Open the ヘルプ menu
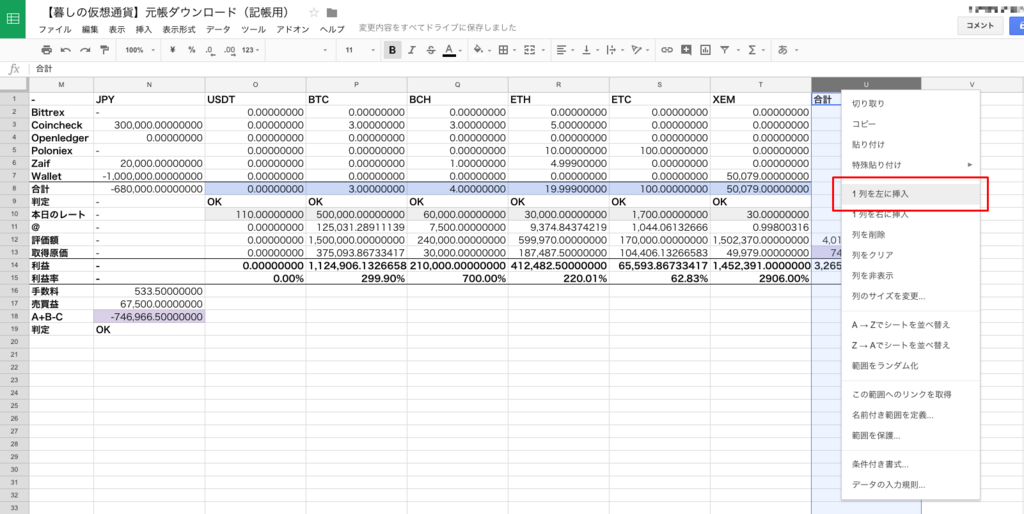Screen dimensions: 1024x514 click(332, 29)
